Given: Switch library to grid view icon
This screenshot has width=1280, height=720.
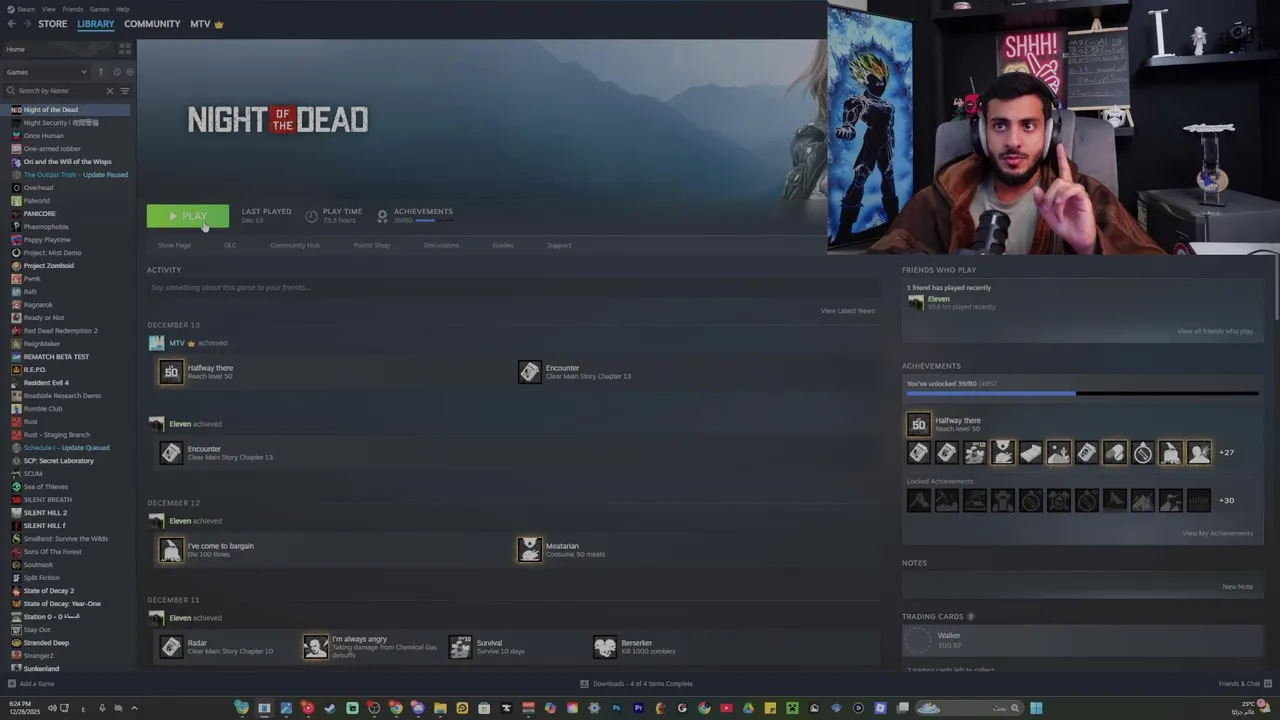Looking at the screenshot, I should coord(125,49).
